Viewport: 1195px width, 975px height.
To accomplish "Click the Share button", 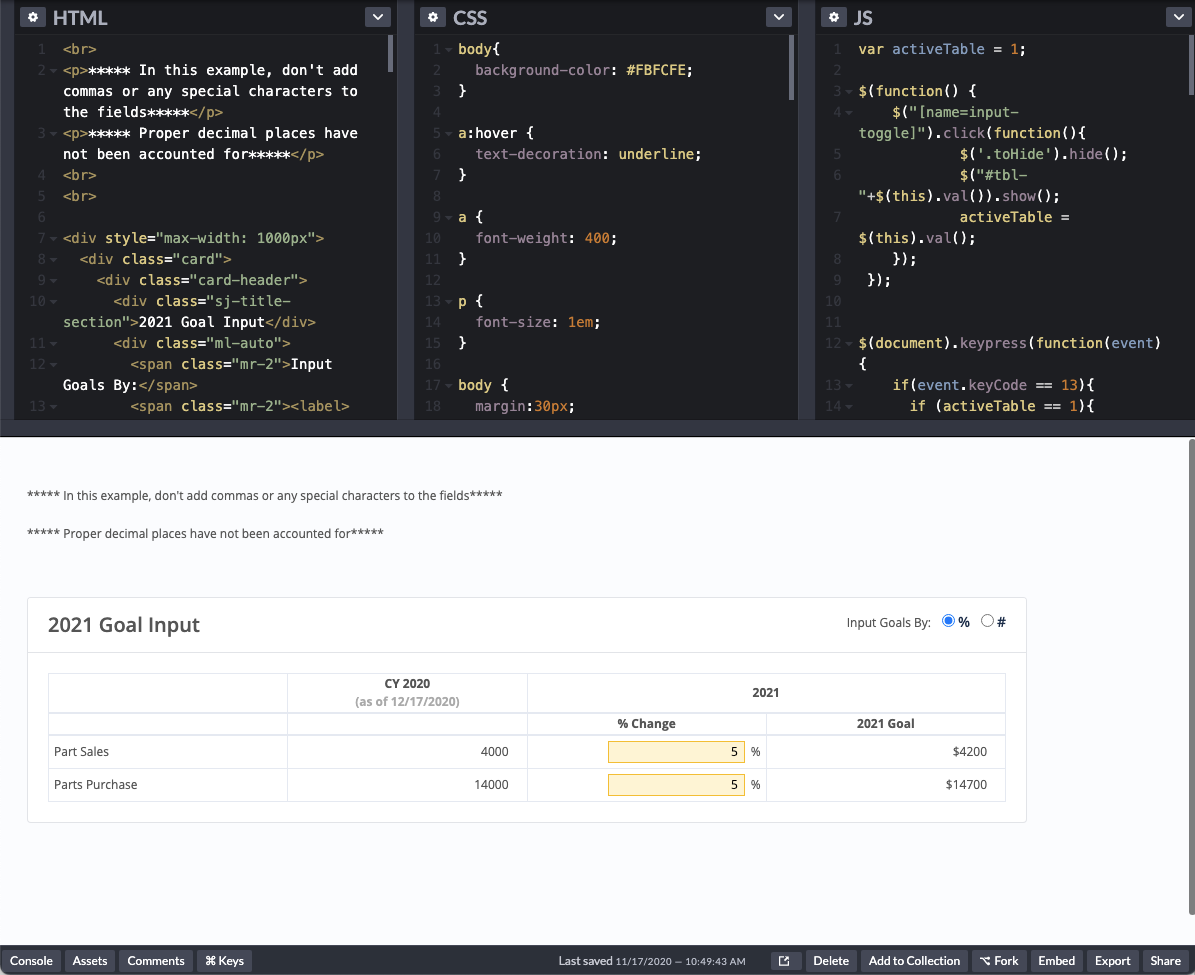I will [1165, 961].
